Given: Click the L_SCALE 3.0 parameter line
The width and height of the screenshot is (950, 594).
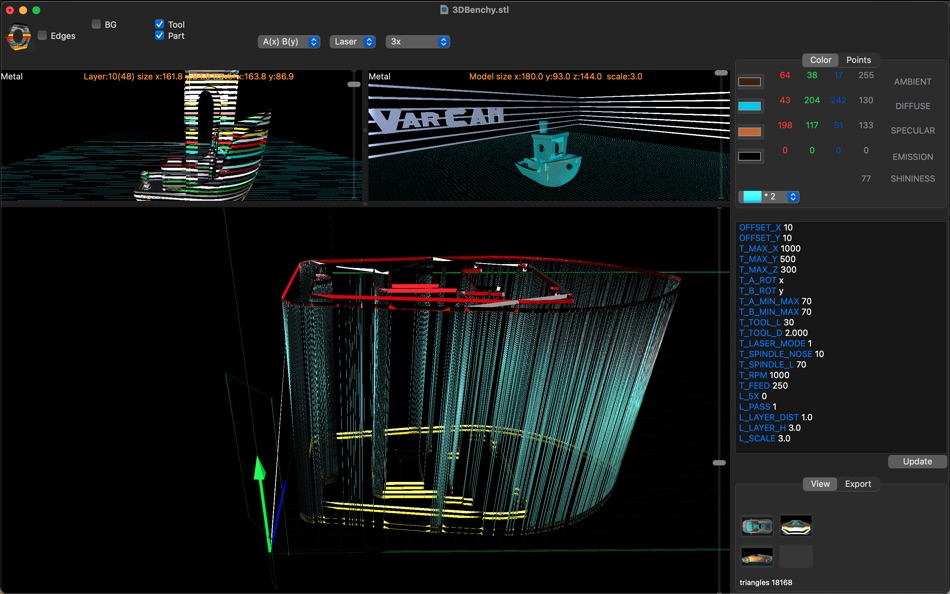Looking at the screenshot, I should (x=765, y=438).
